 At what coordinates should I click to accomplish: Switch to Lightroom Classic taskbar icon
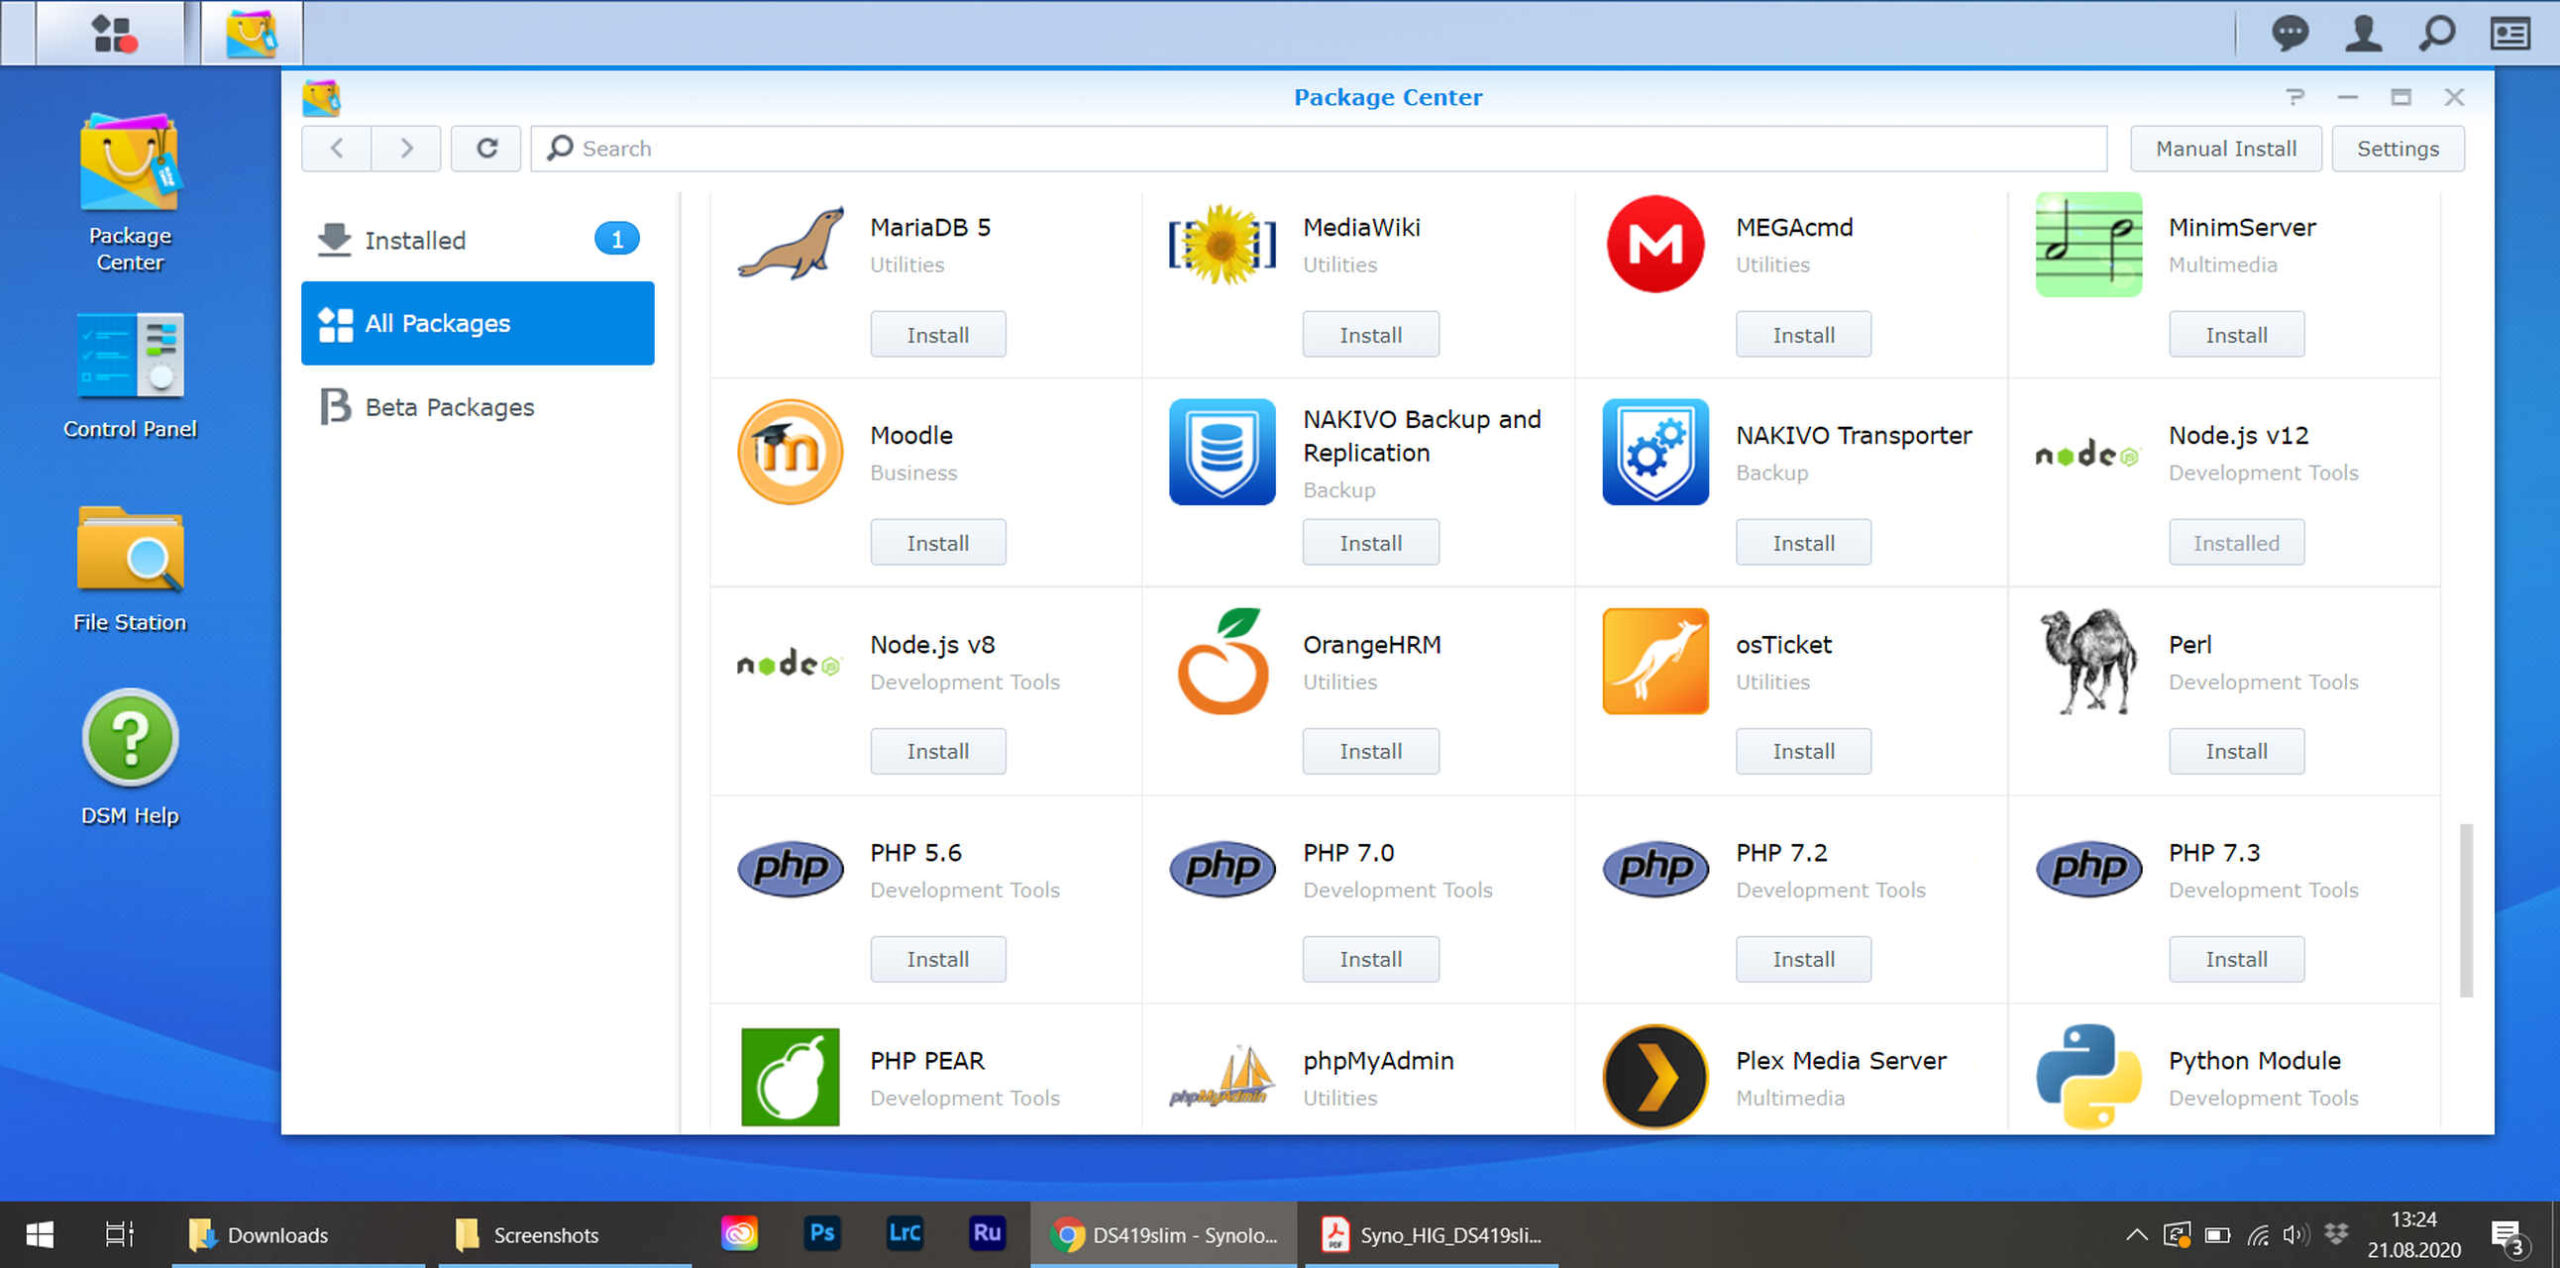pyautogui.click(x=904, y=1233)
